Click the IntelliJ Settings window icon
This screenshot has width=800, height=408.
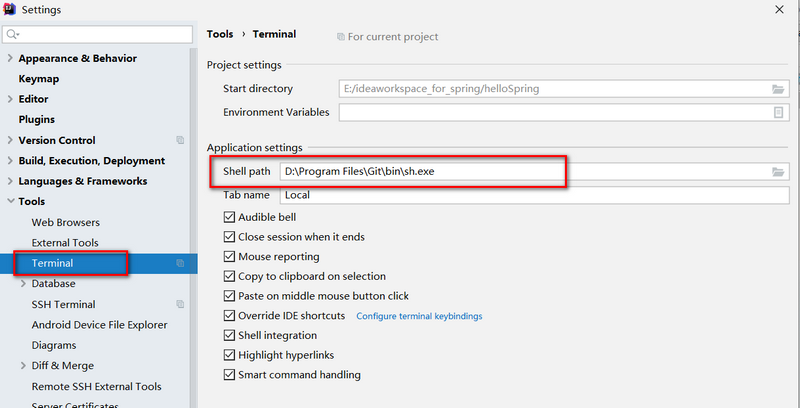pos(10,10)
